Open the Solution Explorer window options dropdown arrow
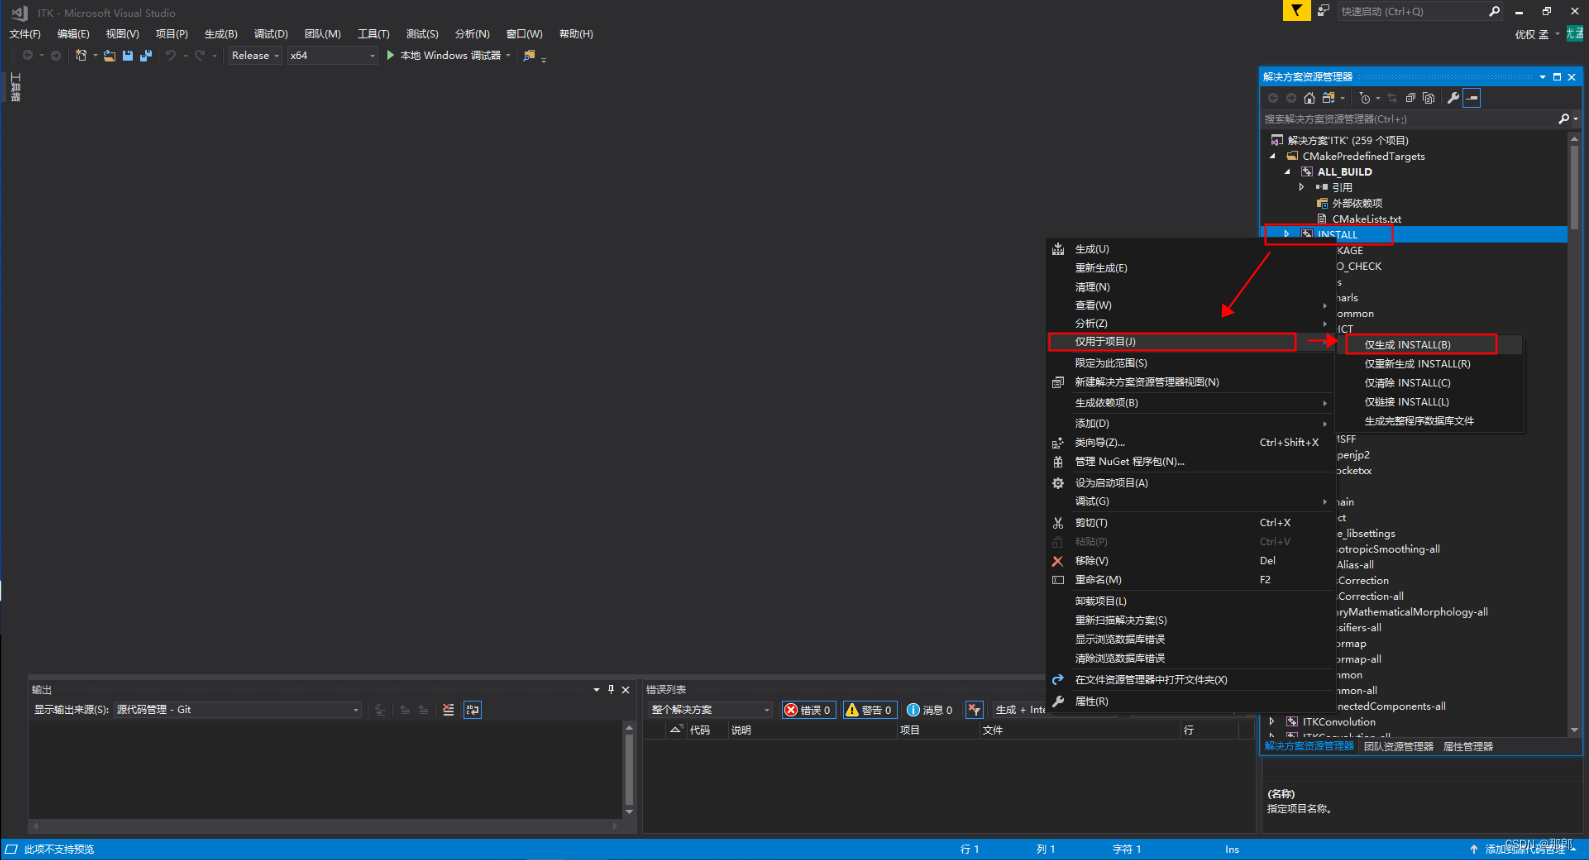This screenshot has height=860, width=1589. coord(1542,77)
